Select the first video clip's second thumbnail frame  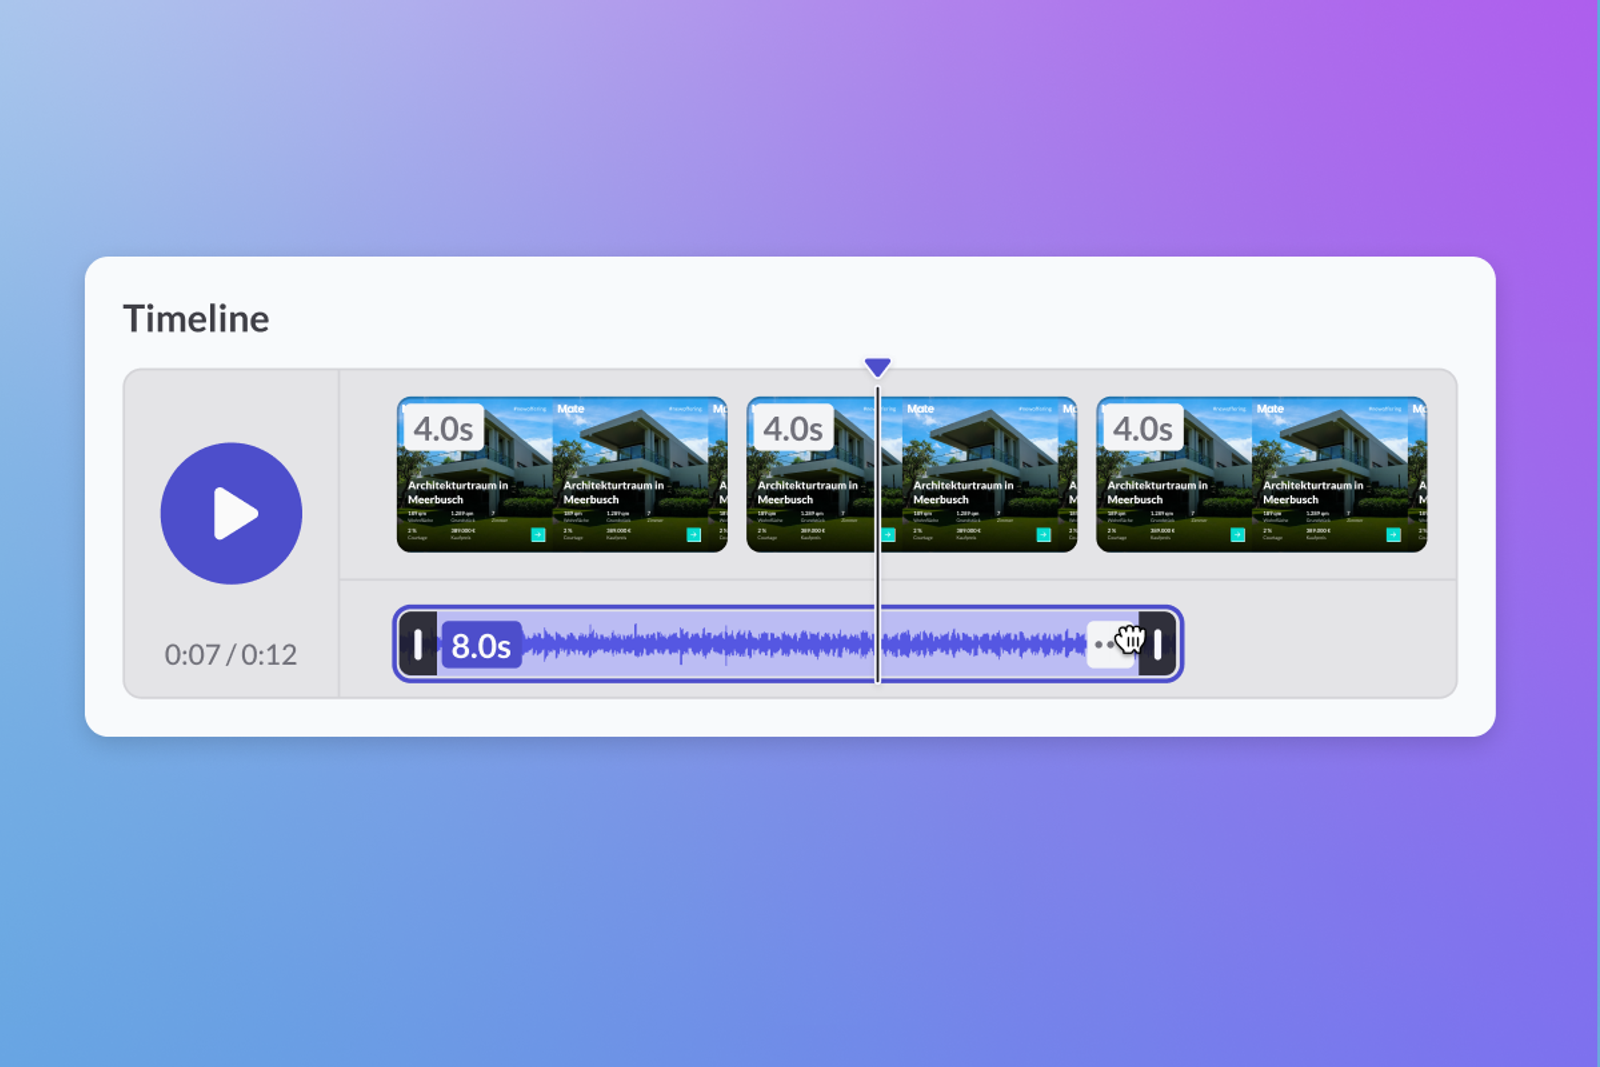pyautogui.click(x=630, y=474)
